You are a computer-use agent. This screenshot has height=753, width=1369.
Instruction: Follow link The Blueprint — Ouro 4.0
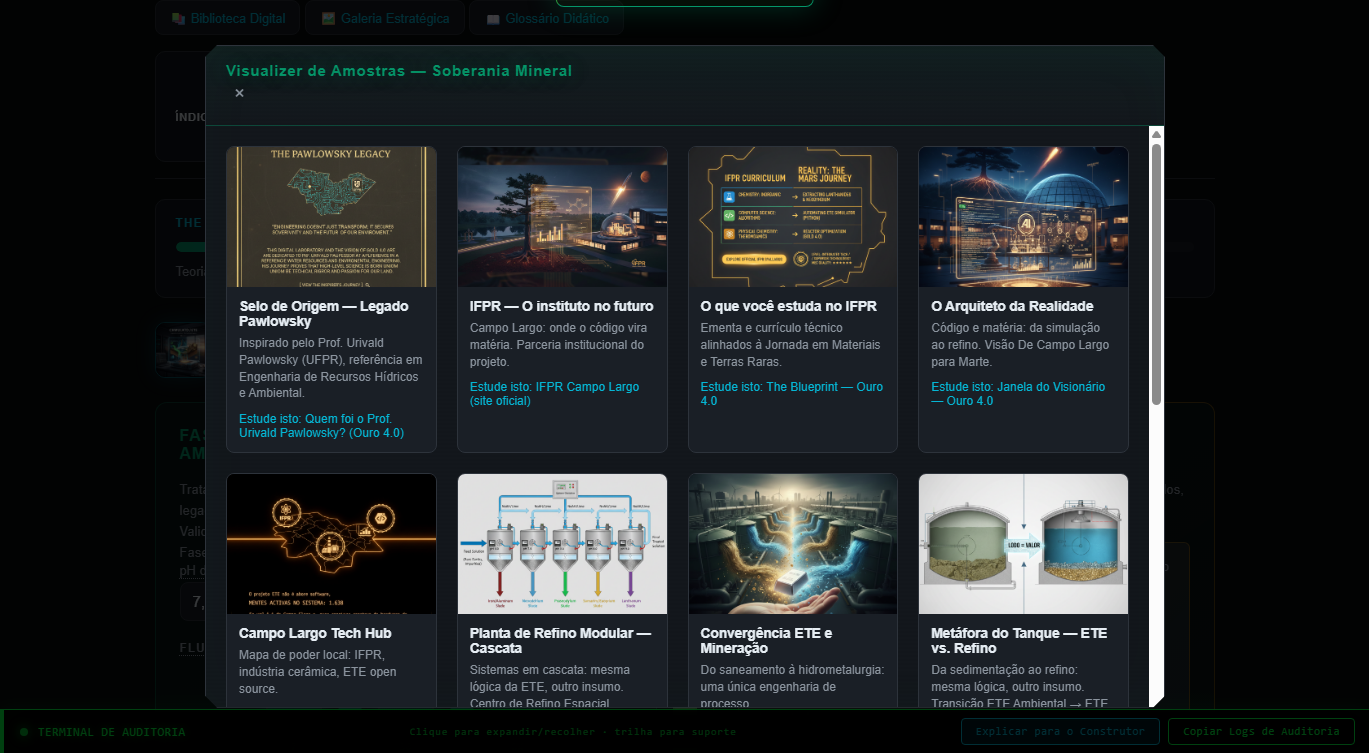791,394
